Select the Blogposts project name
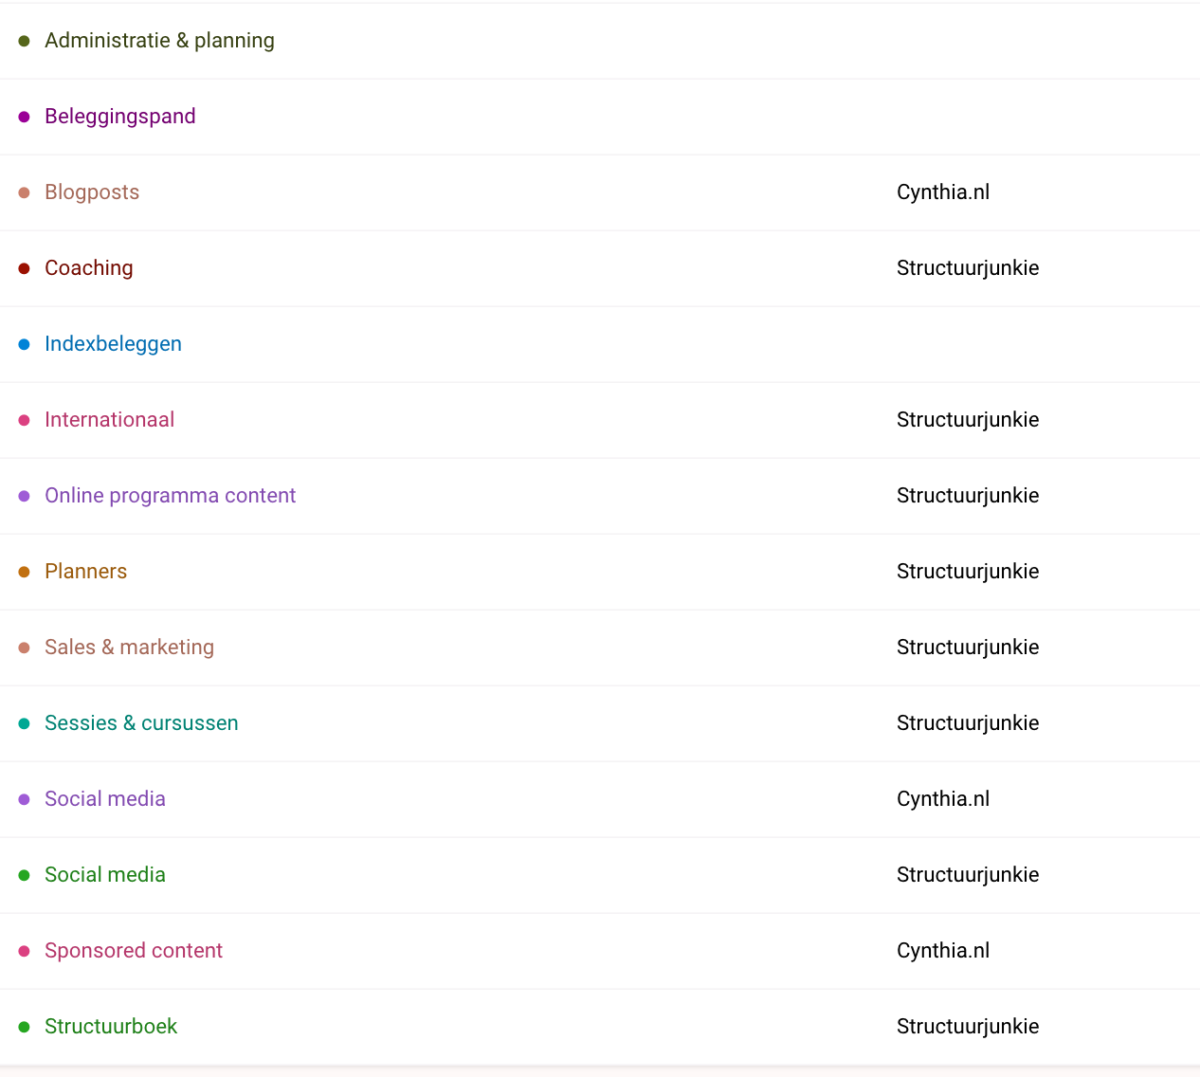1200x1077 pixels. click(x=92, y=193)
